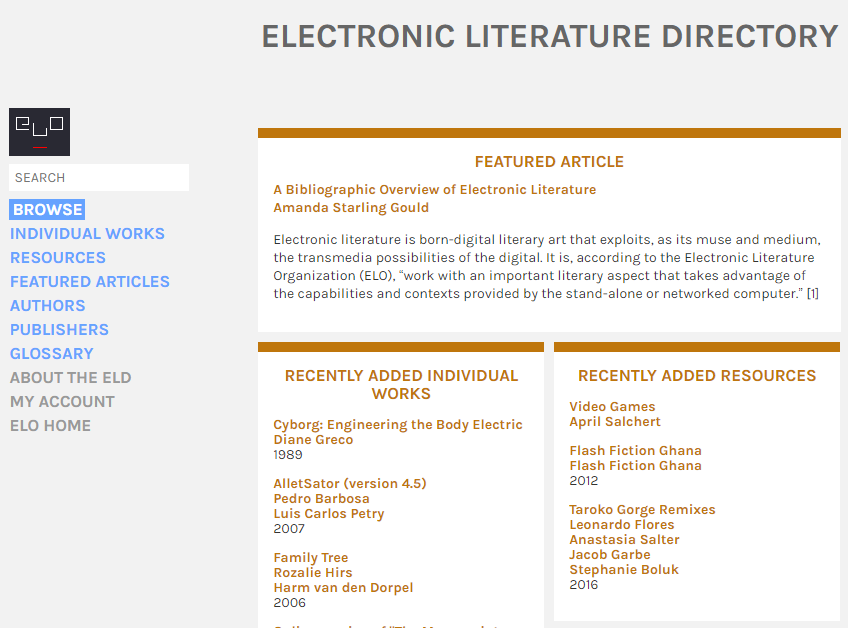The height and width of the screenshot is (628, 848).
Task: Go to Individual Works in sidebar
Action: pyautogui.click(x=87, y=234)
